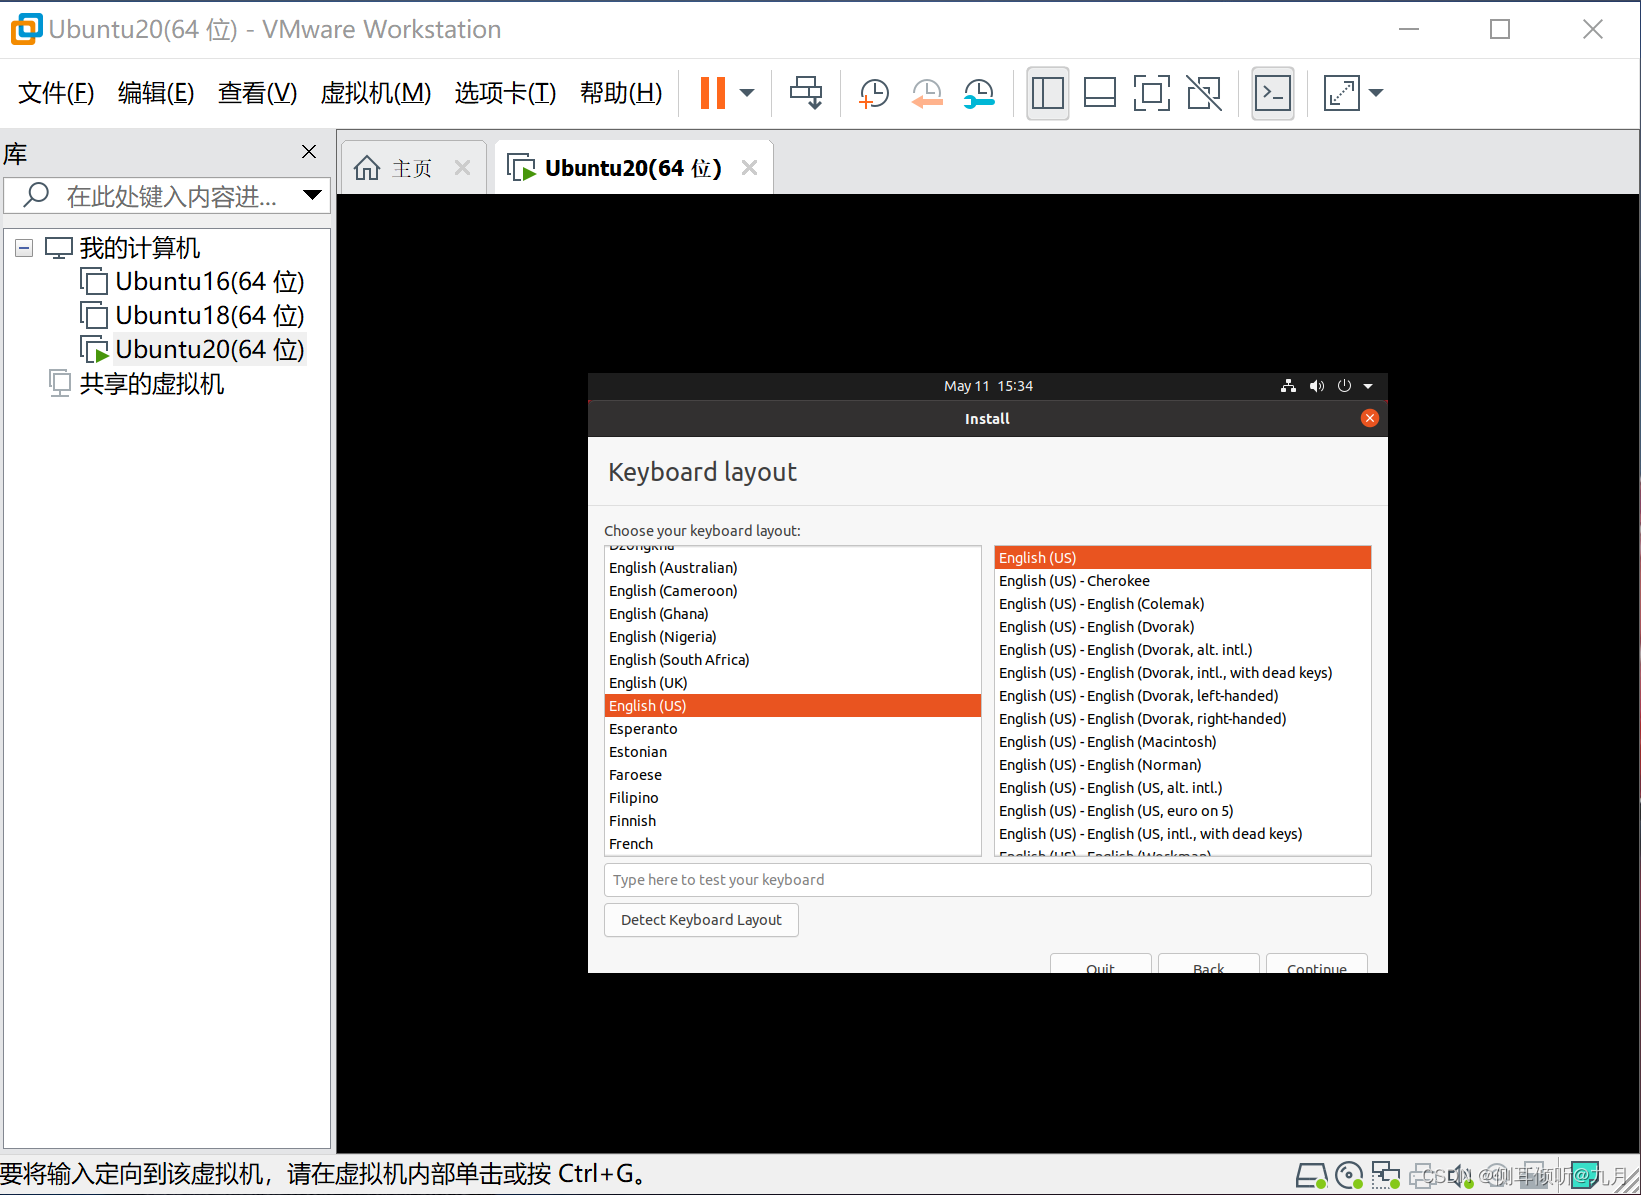Switch to Unity mode from the toolbar
This screenshot has height=1195, width=1641.
(x=1204, y=93)
